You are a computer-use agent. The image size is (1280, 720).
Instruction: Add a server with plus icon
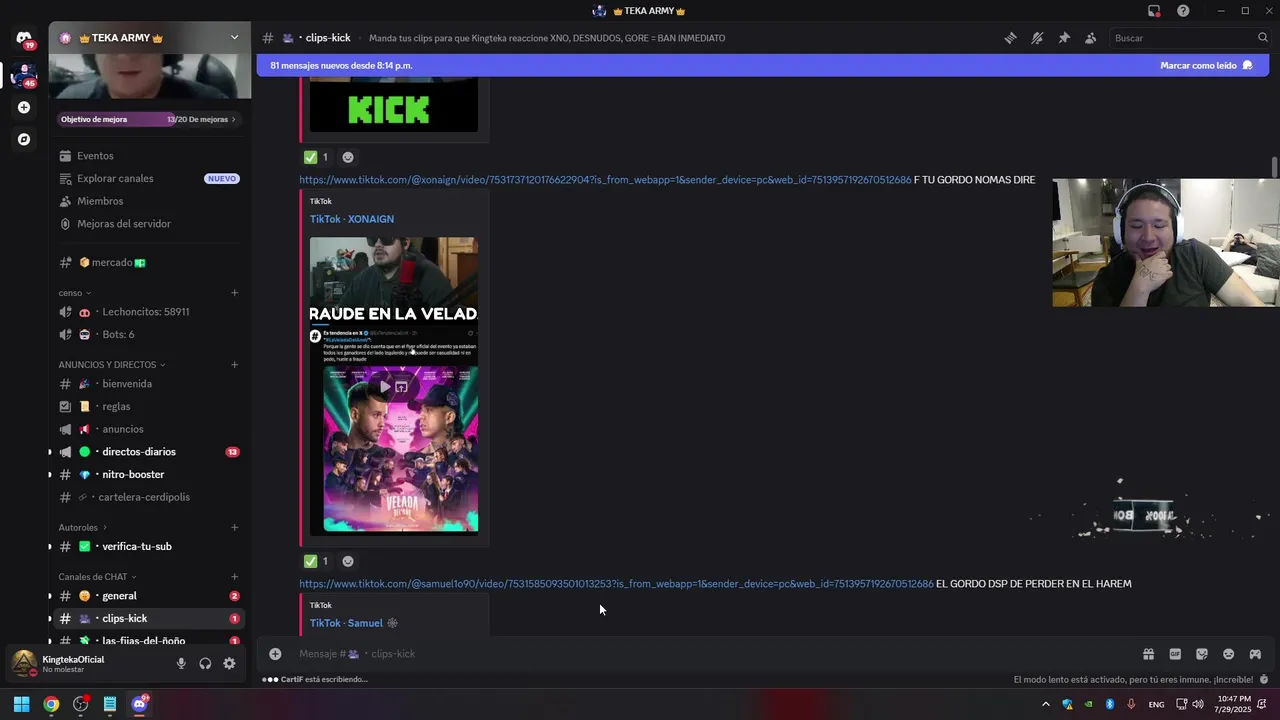tap(24, 107)
